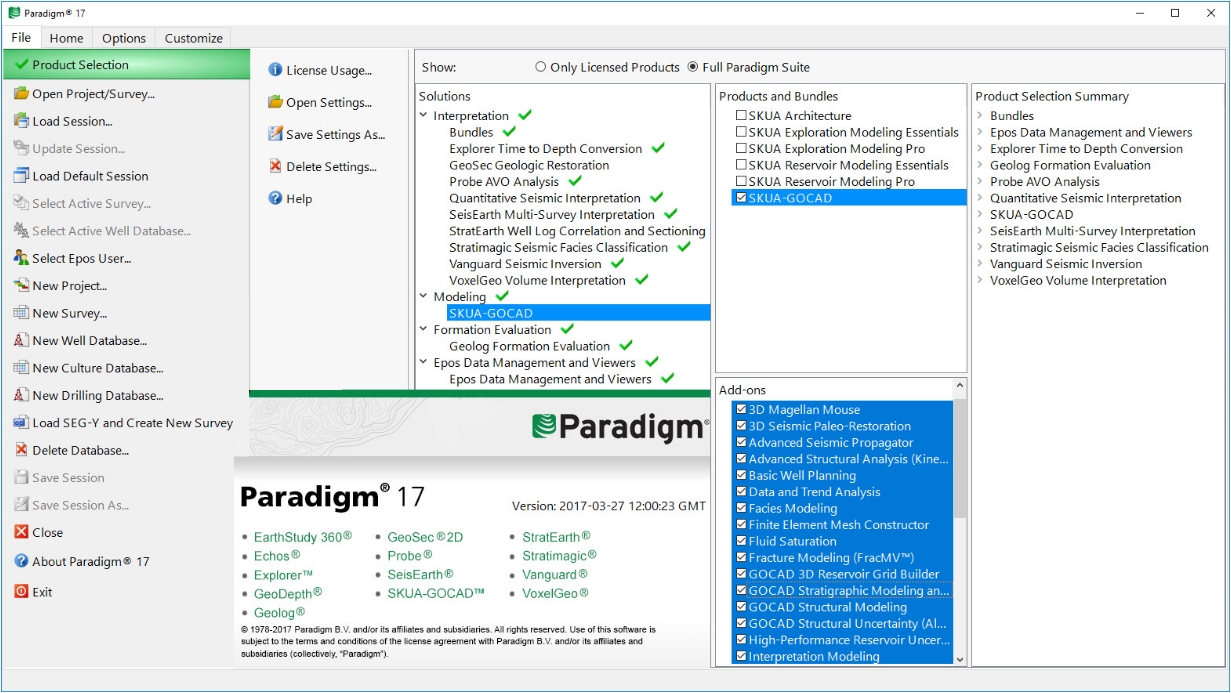Collapse Epos Data Management and Viewers group
The height and width of the screenshot is (693, 1231).
(424, 362)
